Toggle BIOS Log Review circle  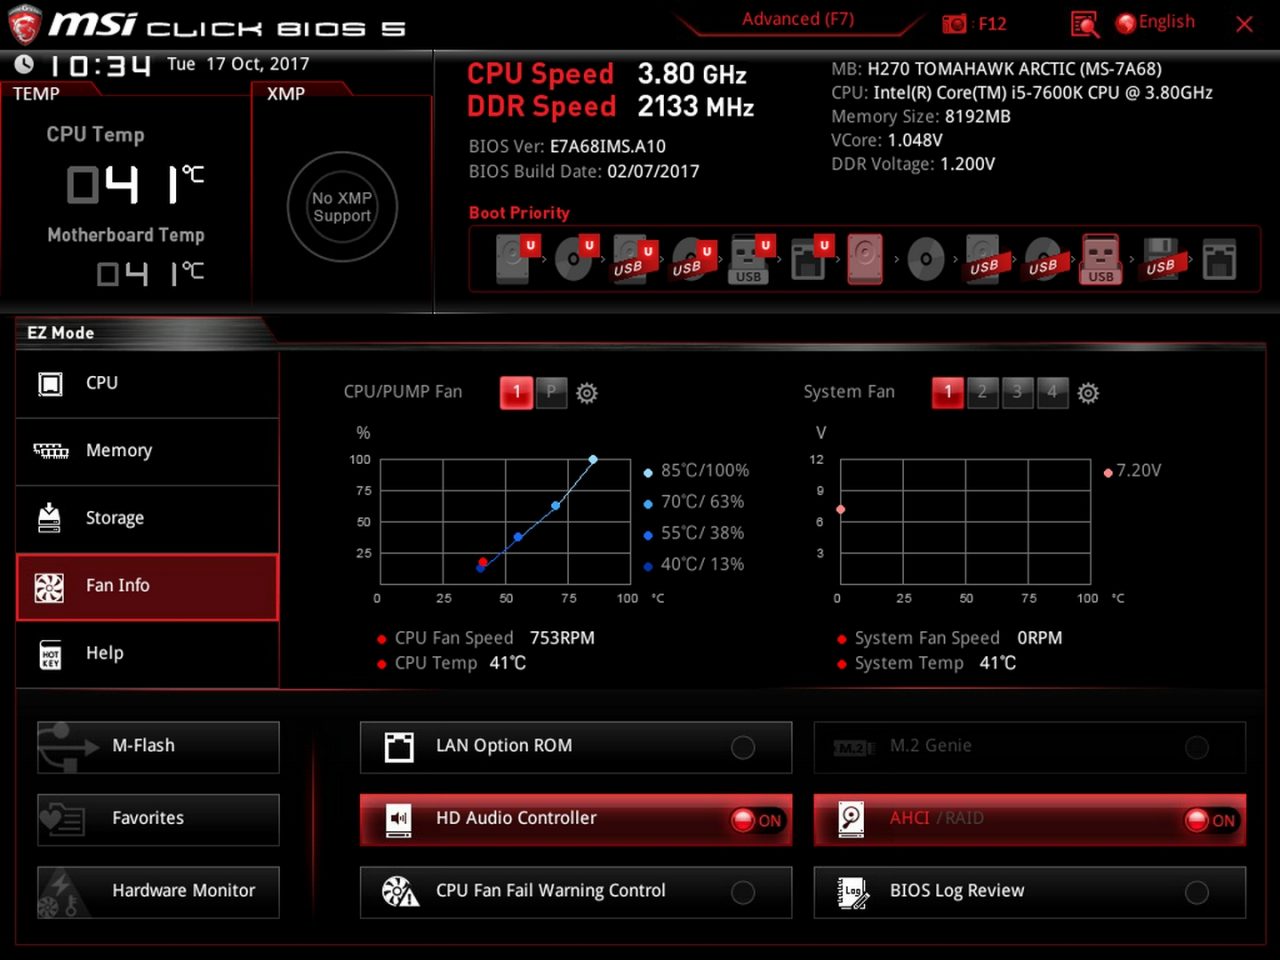point(1197,892)
